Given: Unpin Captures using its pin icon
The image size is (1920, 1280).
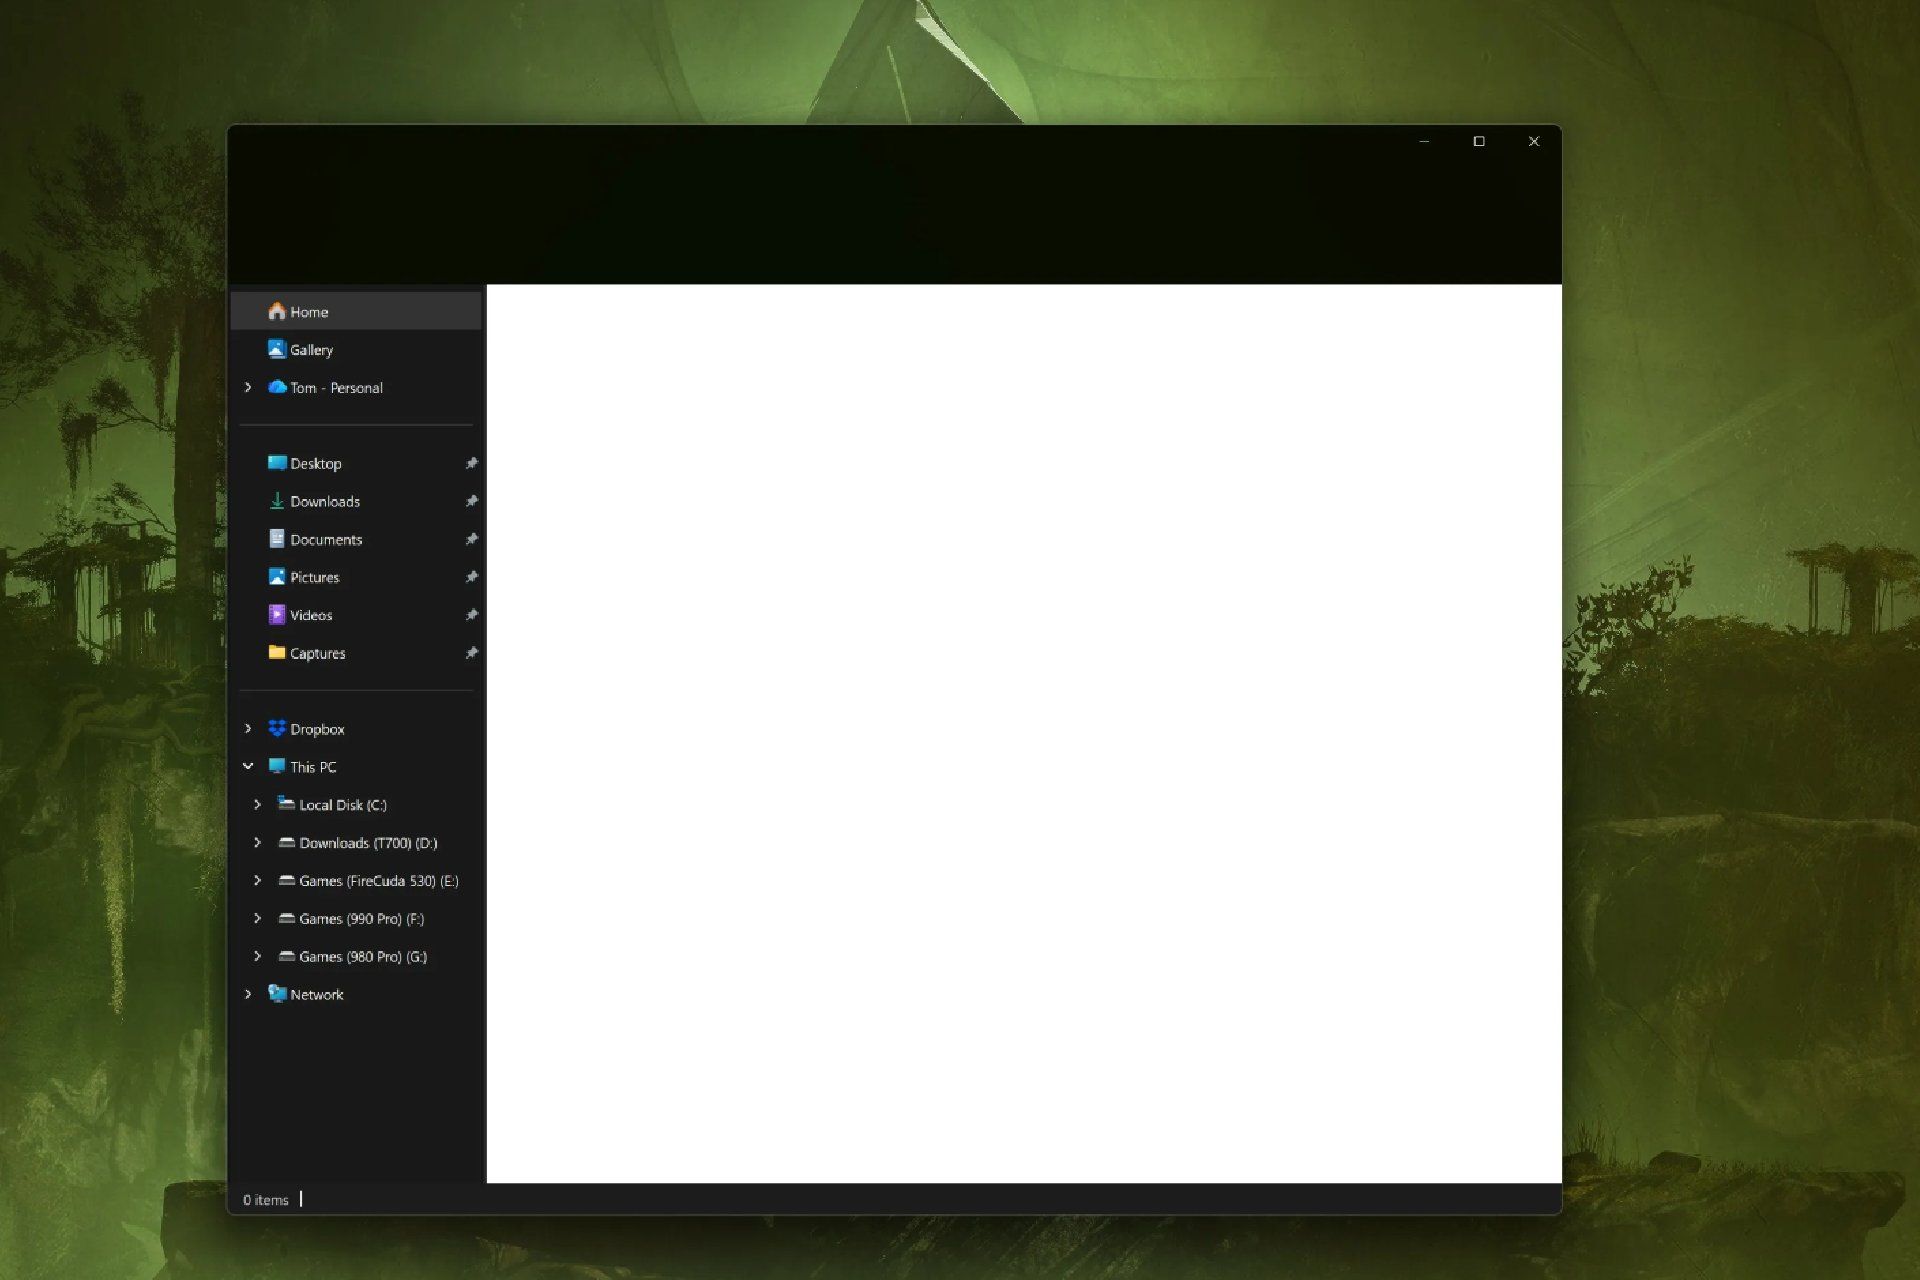Looking at the screenshot, I should point(471,653).
